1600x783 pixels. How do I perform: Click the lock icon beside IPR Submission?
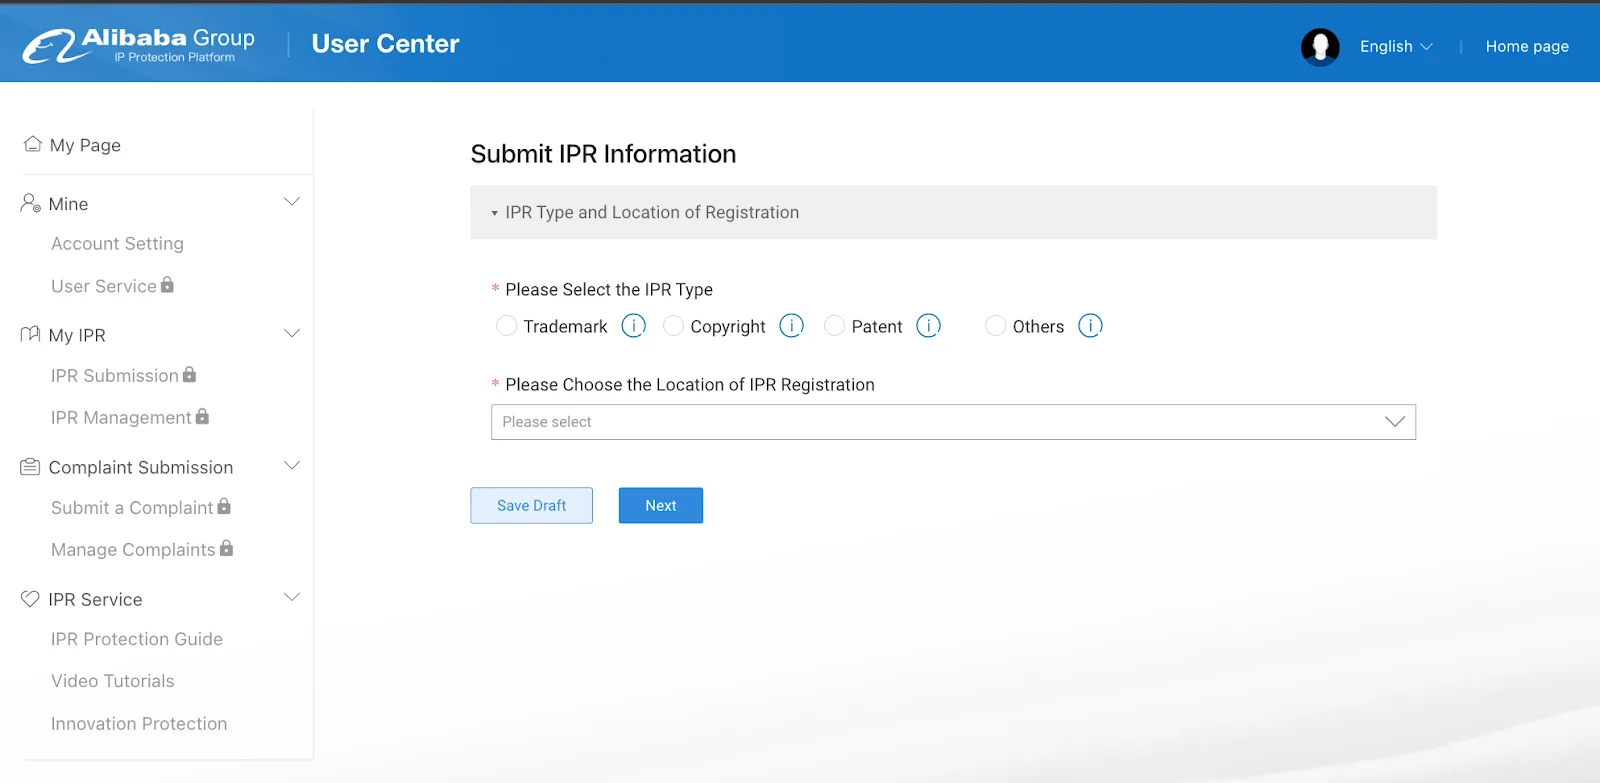190,375
